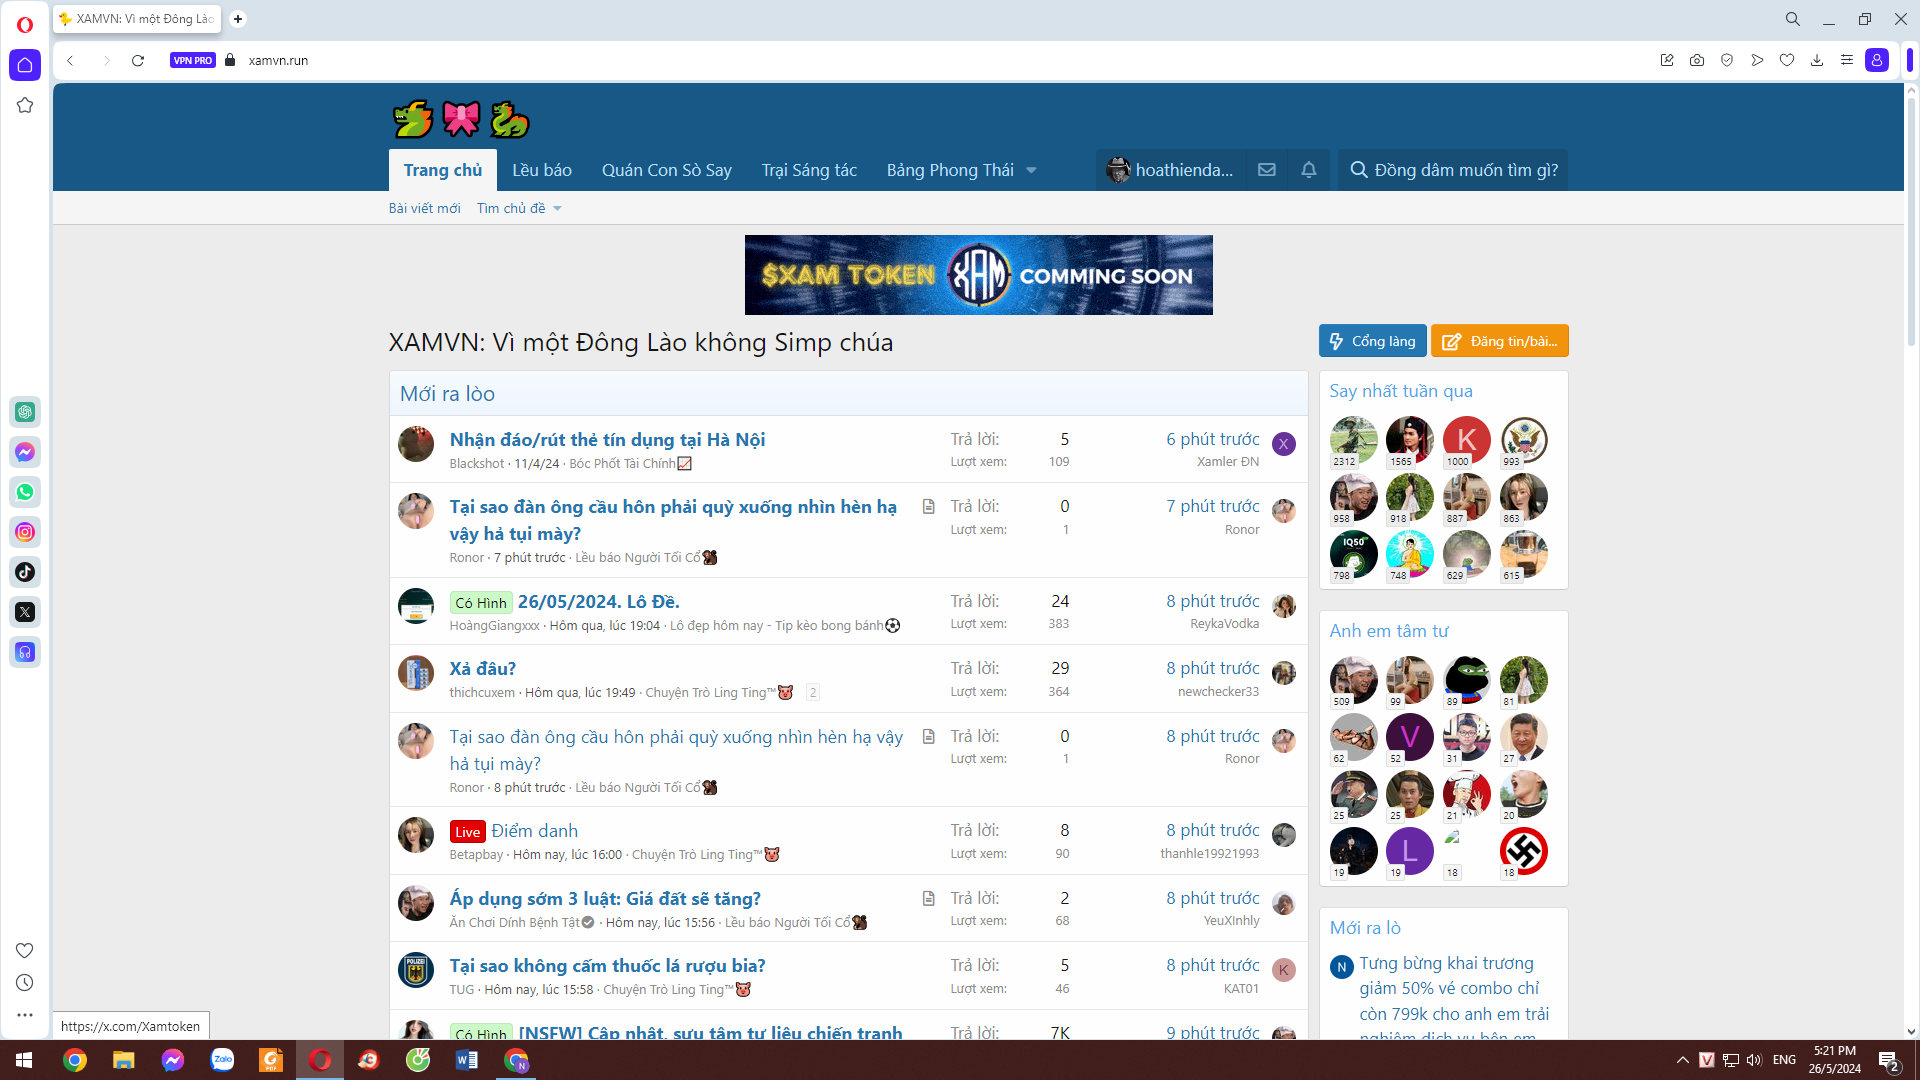Open thread Xả đâu?
Viewport: 1920px width, 1080px height.
tap(482, 668)
